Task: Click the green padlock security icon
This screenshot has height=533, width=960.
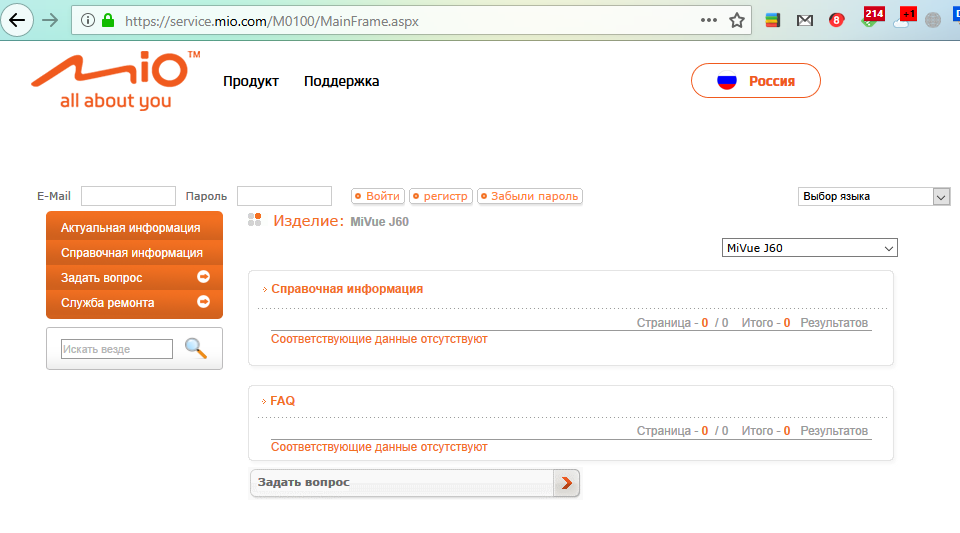Action: 108,20
